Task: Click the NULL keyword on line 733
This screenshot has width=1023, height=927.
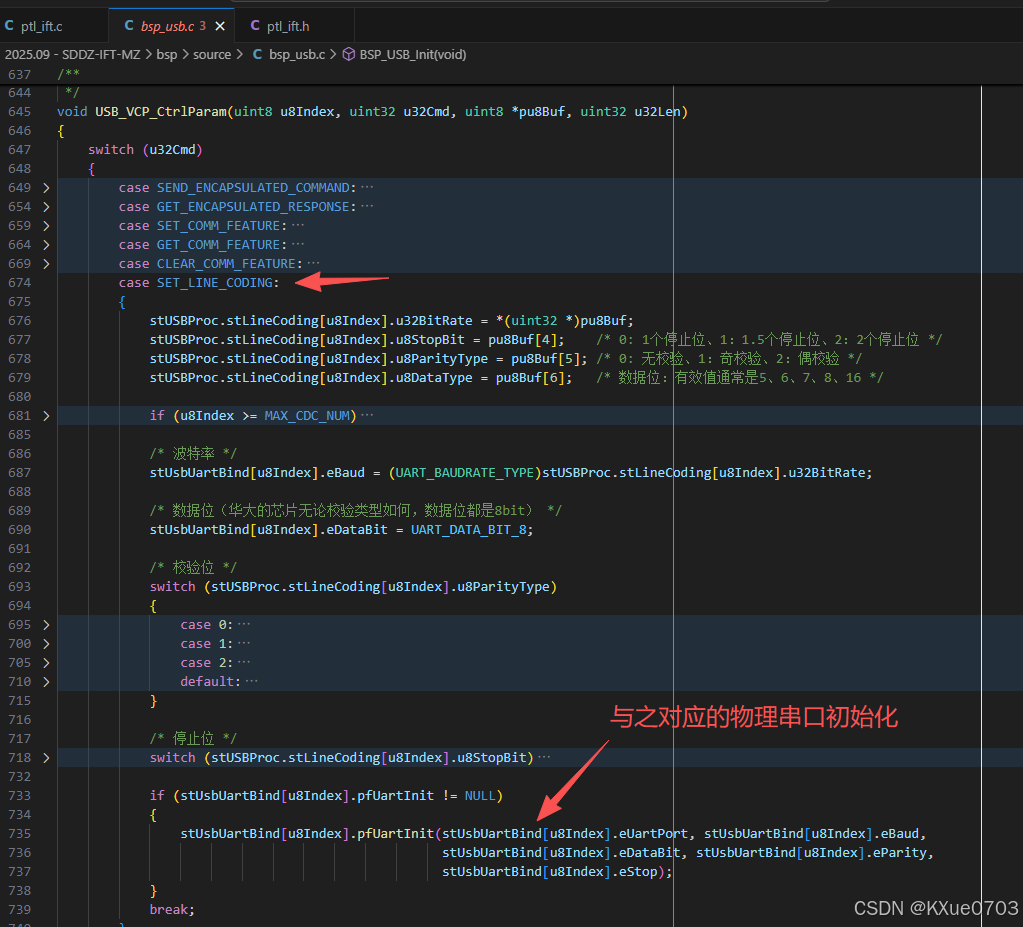Action: point(480,795)
